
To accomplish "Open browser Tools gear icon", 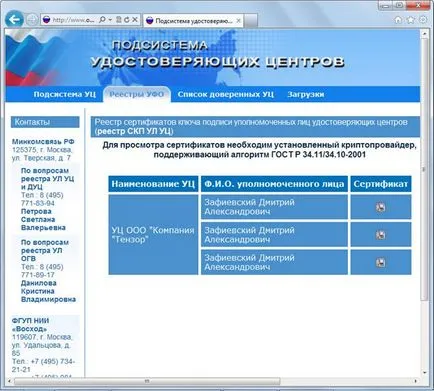I will tap(423, 20).
